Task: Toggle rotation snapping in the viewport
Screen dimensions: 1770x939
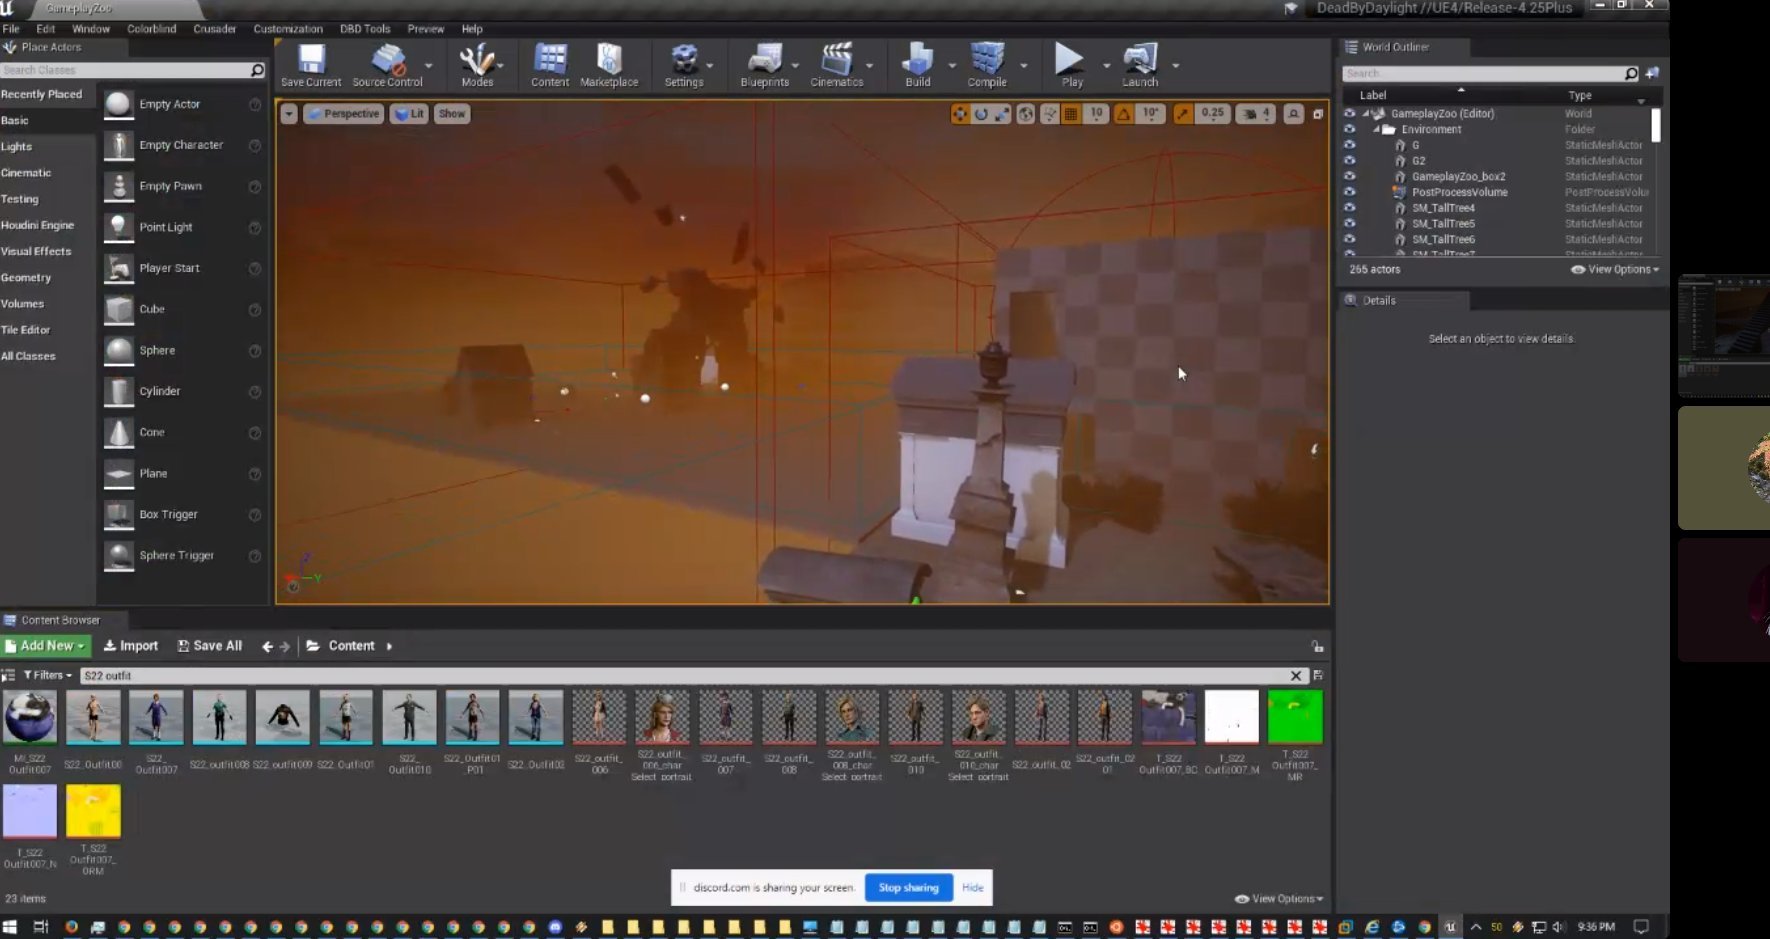Action: pos(1124,114)
